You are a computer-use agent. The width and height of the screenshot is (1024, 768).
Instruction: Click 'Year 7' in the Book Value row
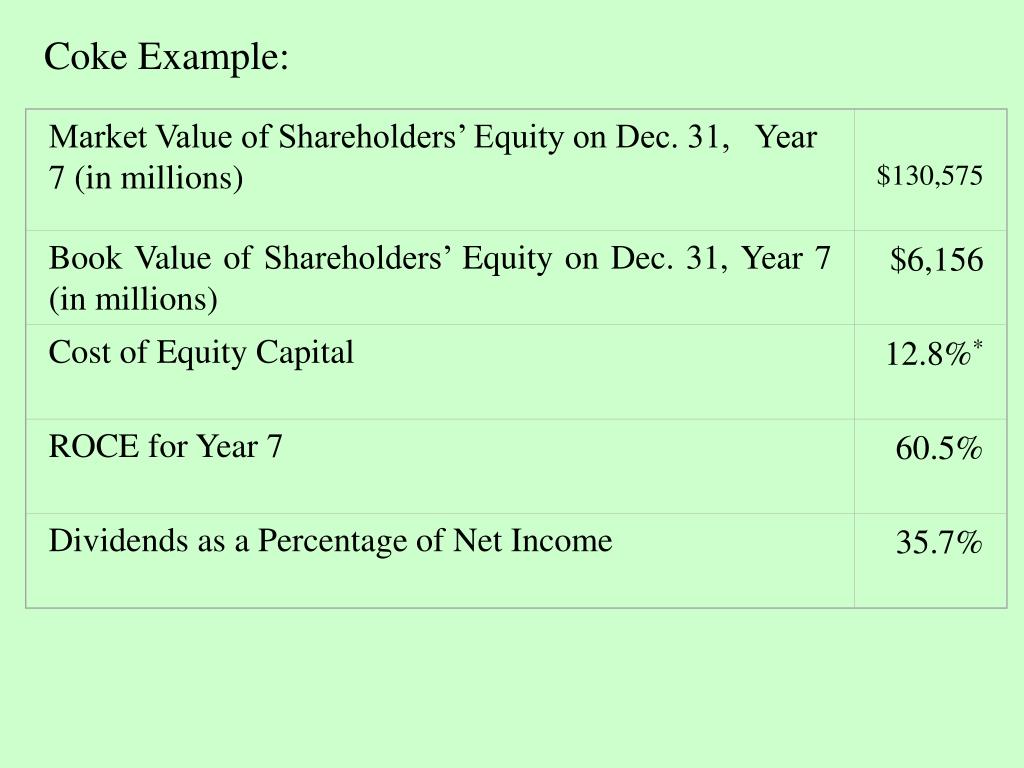coord(786,258)
